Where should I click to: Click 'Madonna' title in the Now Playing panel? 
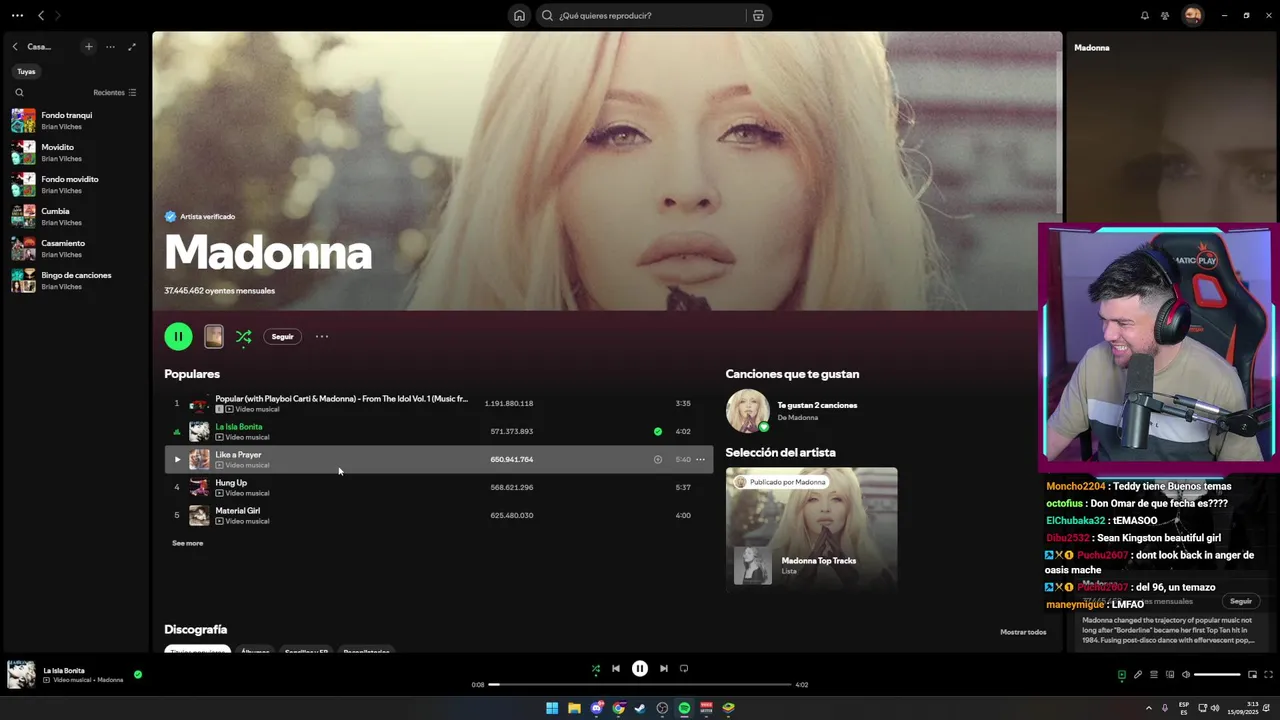(x=1091, y=47)
